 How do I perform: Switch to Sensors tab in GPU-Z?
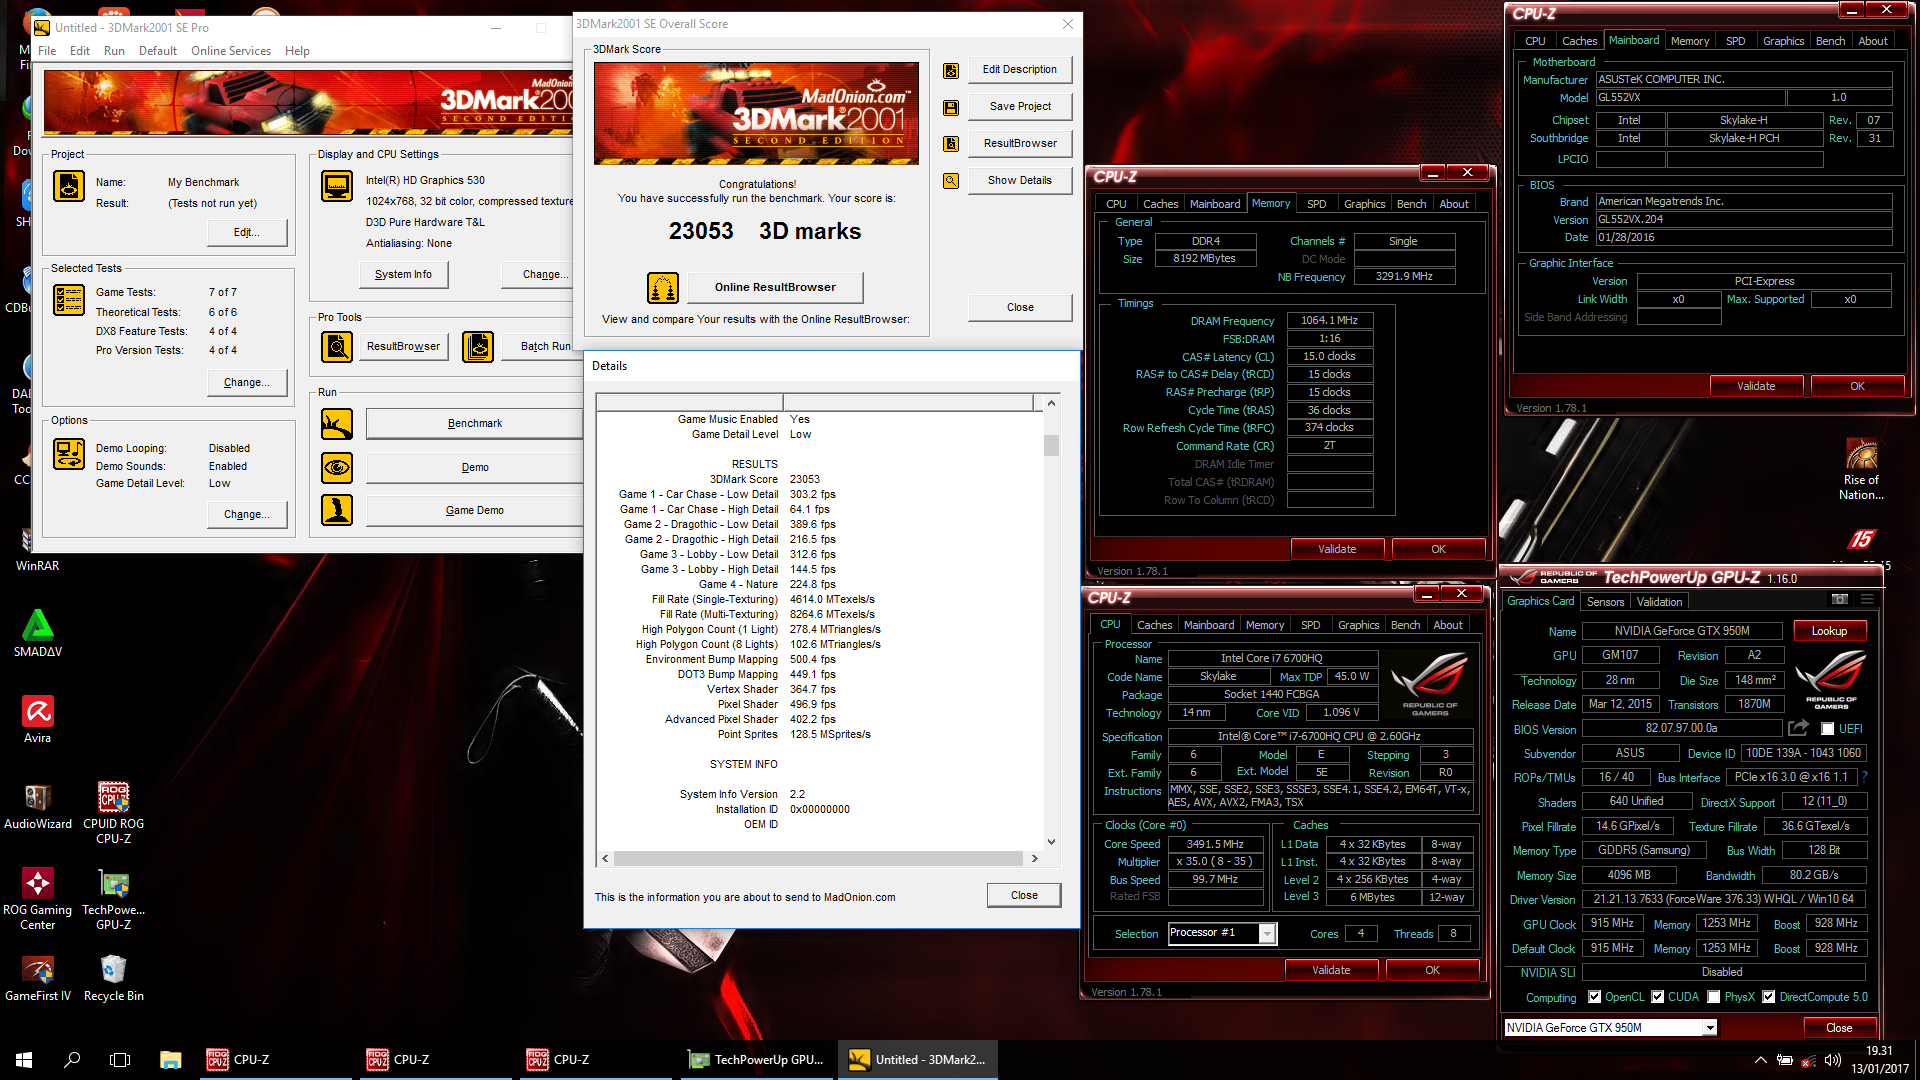pos(1605,602)
